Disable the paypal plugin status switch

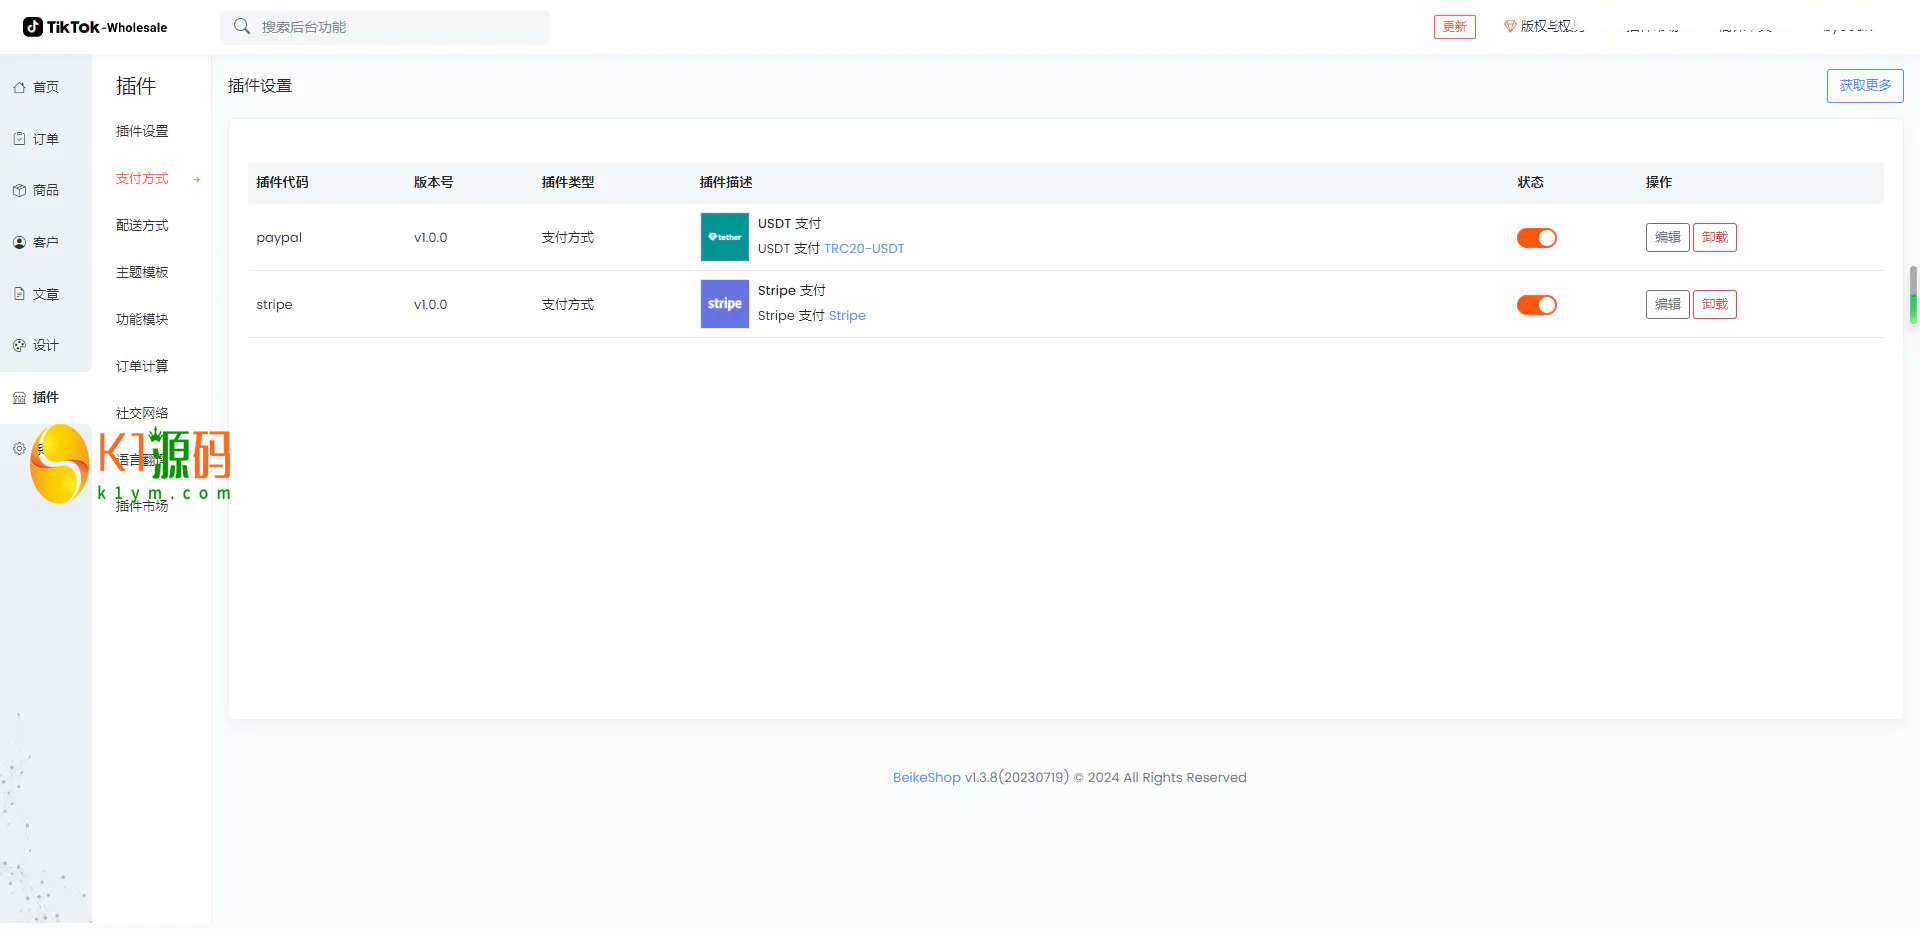coord(1537,238)
